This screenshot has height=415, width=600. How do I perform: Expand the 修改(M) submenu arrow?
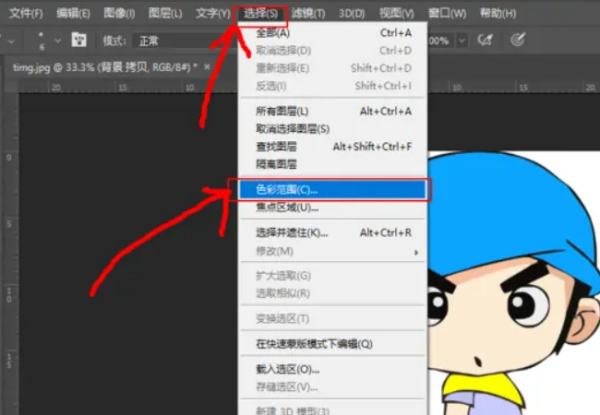tap(416, 252)
